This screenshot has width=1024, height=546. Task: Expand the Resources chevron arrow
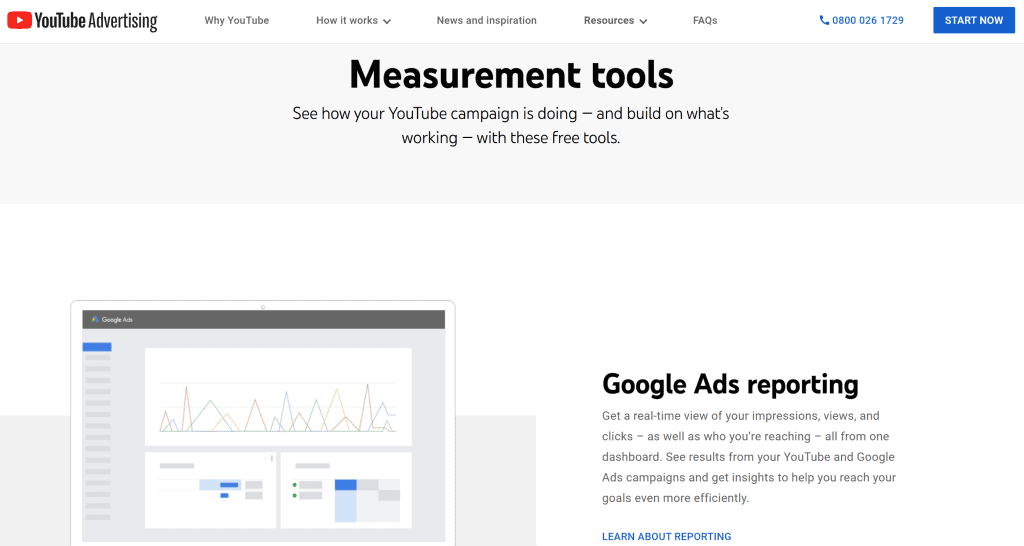(643, 22)
